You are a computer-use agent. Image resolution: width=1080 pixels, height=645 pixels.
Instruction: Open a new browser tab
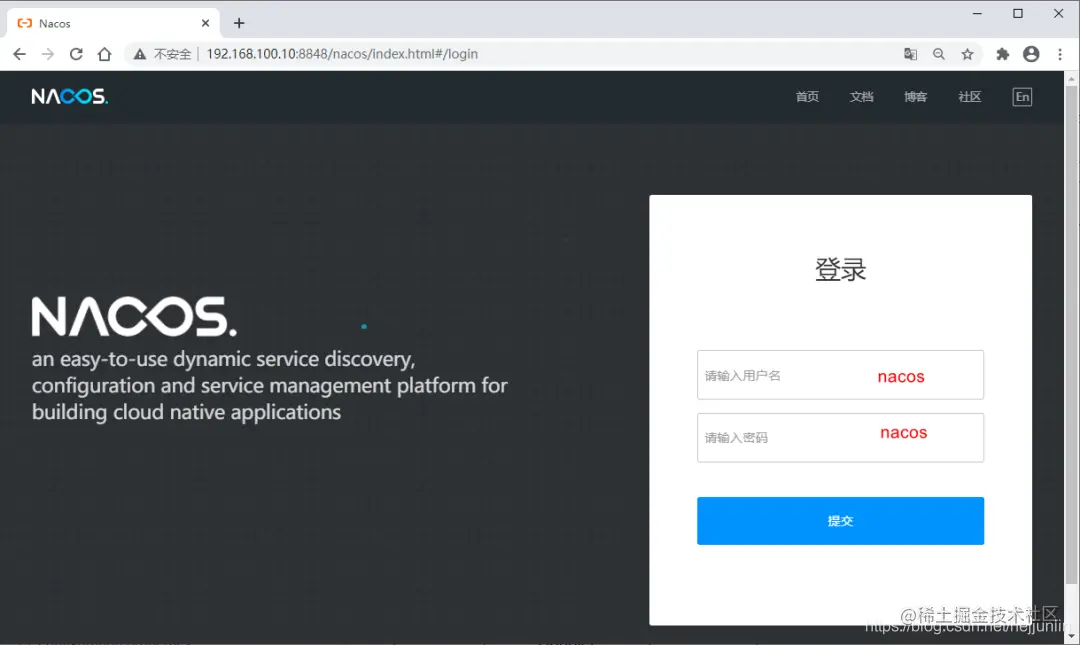pos(239,23)
